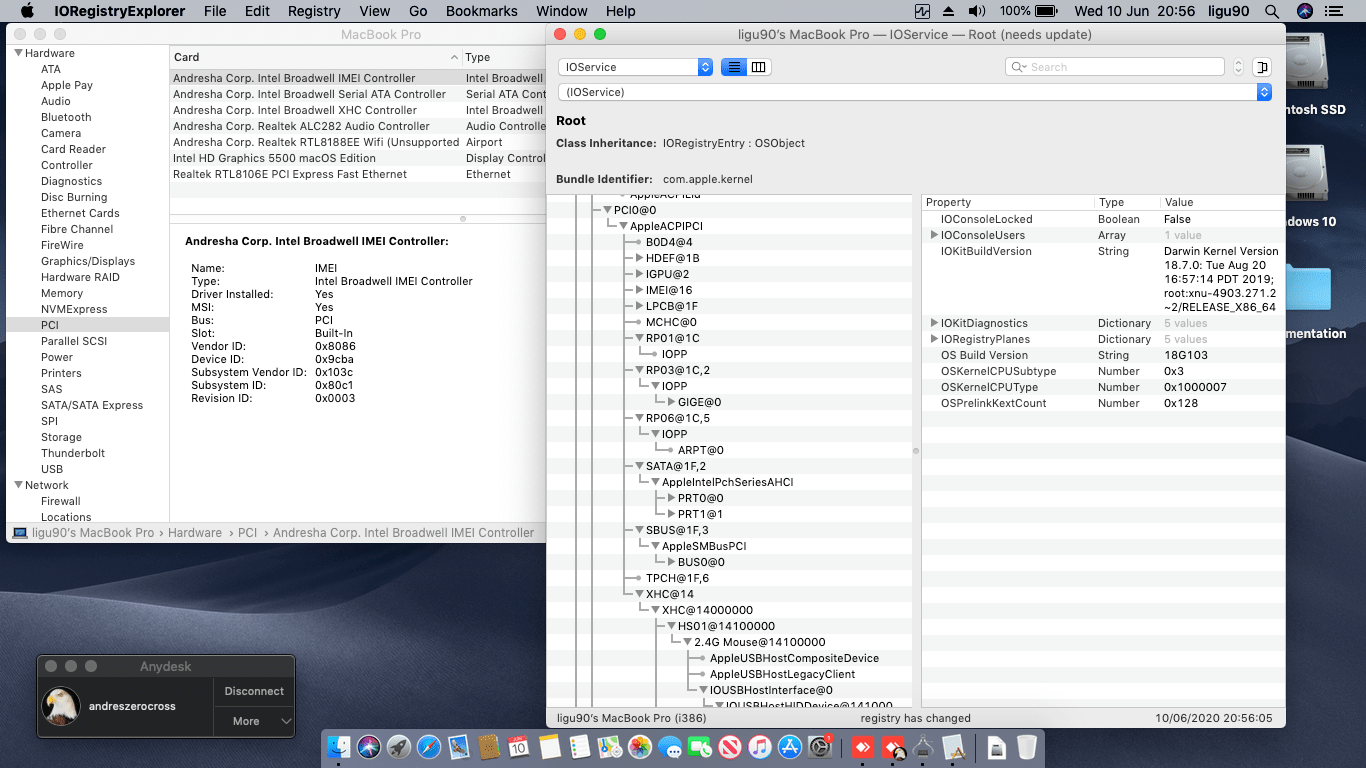
Task: Launch Safari from the dock
Action: [x=429, y=746]
